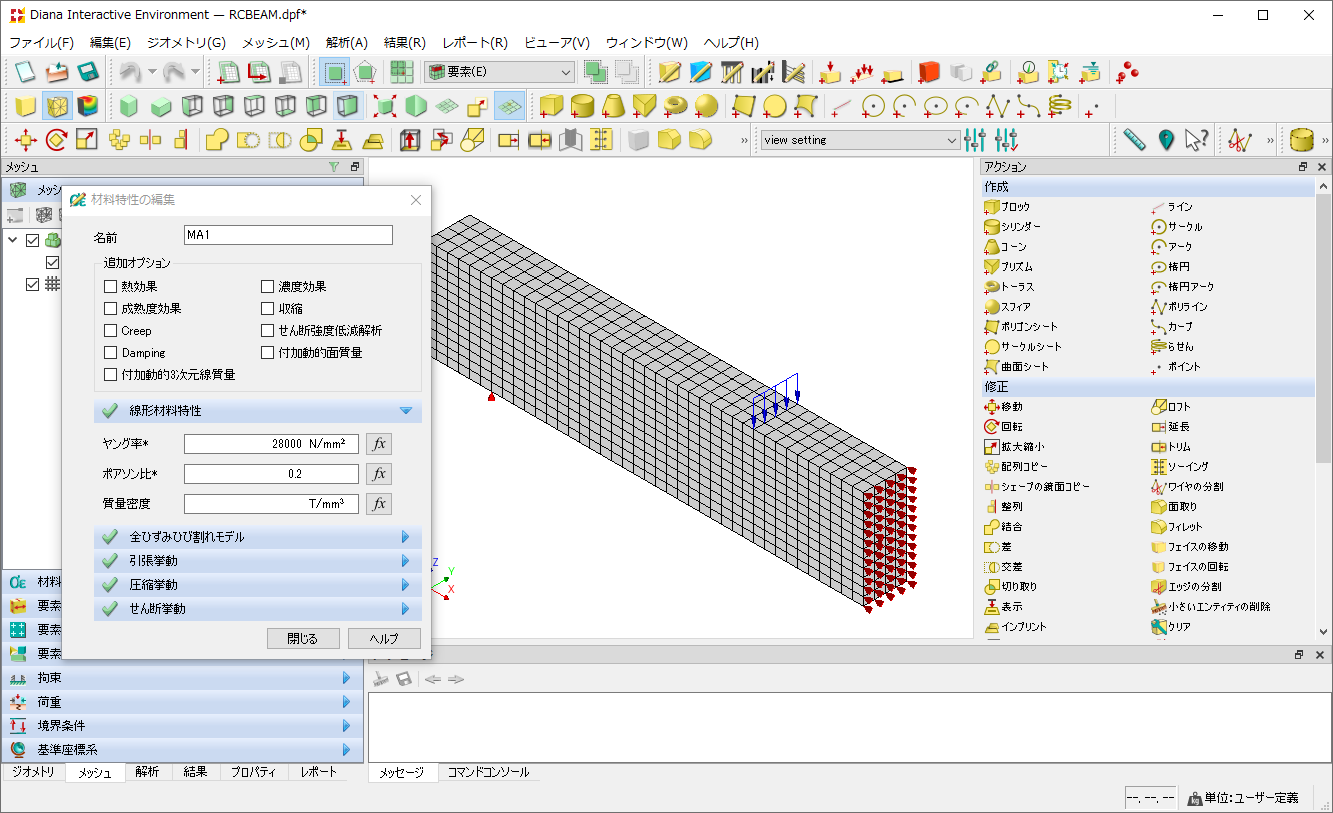Click the fx button beside Poisson ratio

click(378, 474)
